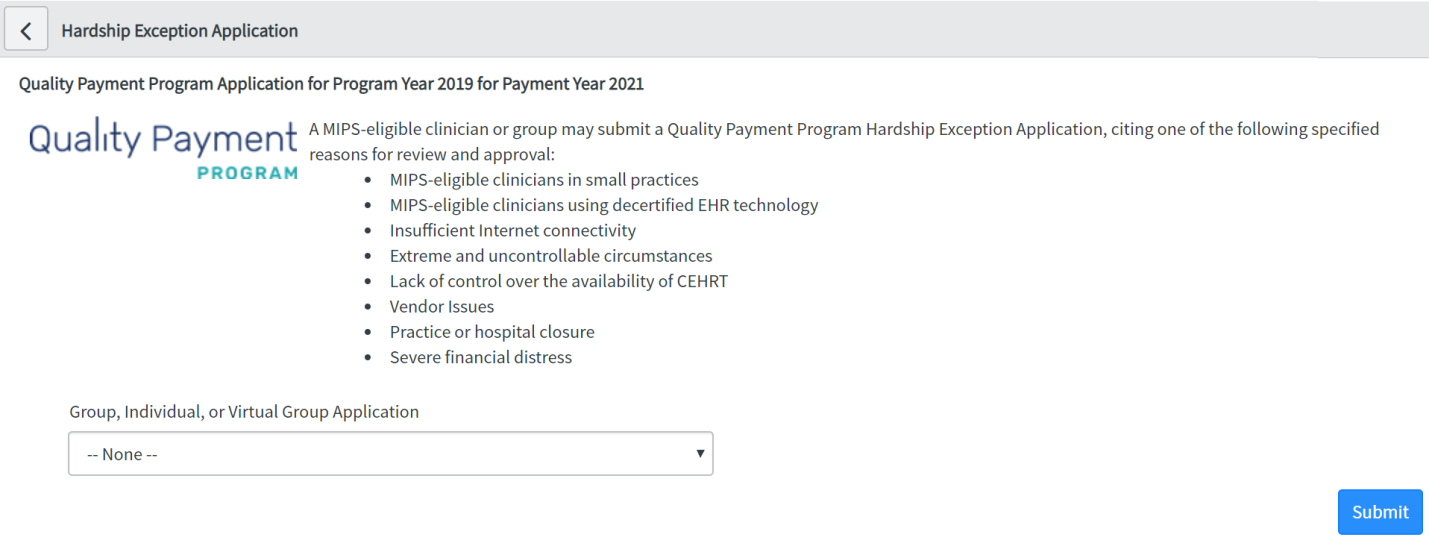Open the Group, Individual, or Virtual Group dropdown
This screenshot has height=546, width=1429.
(390, 454)
